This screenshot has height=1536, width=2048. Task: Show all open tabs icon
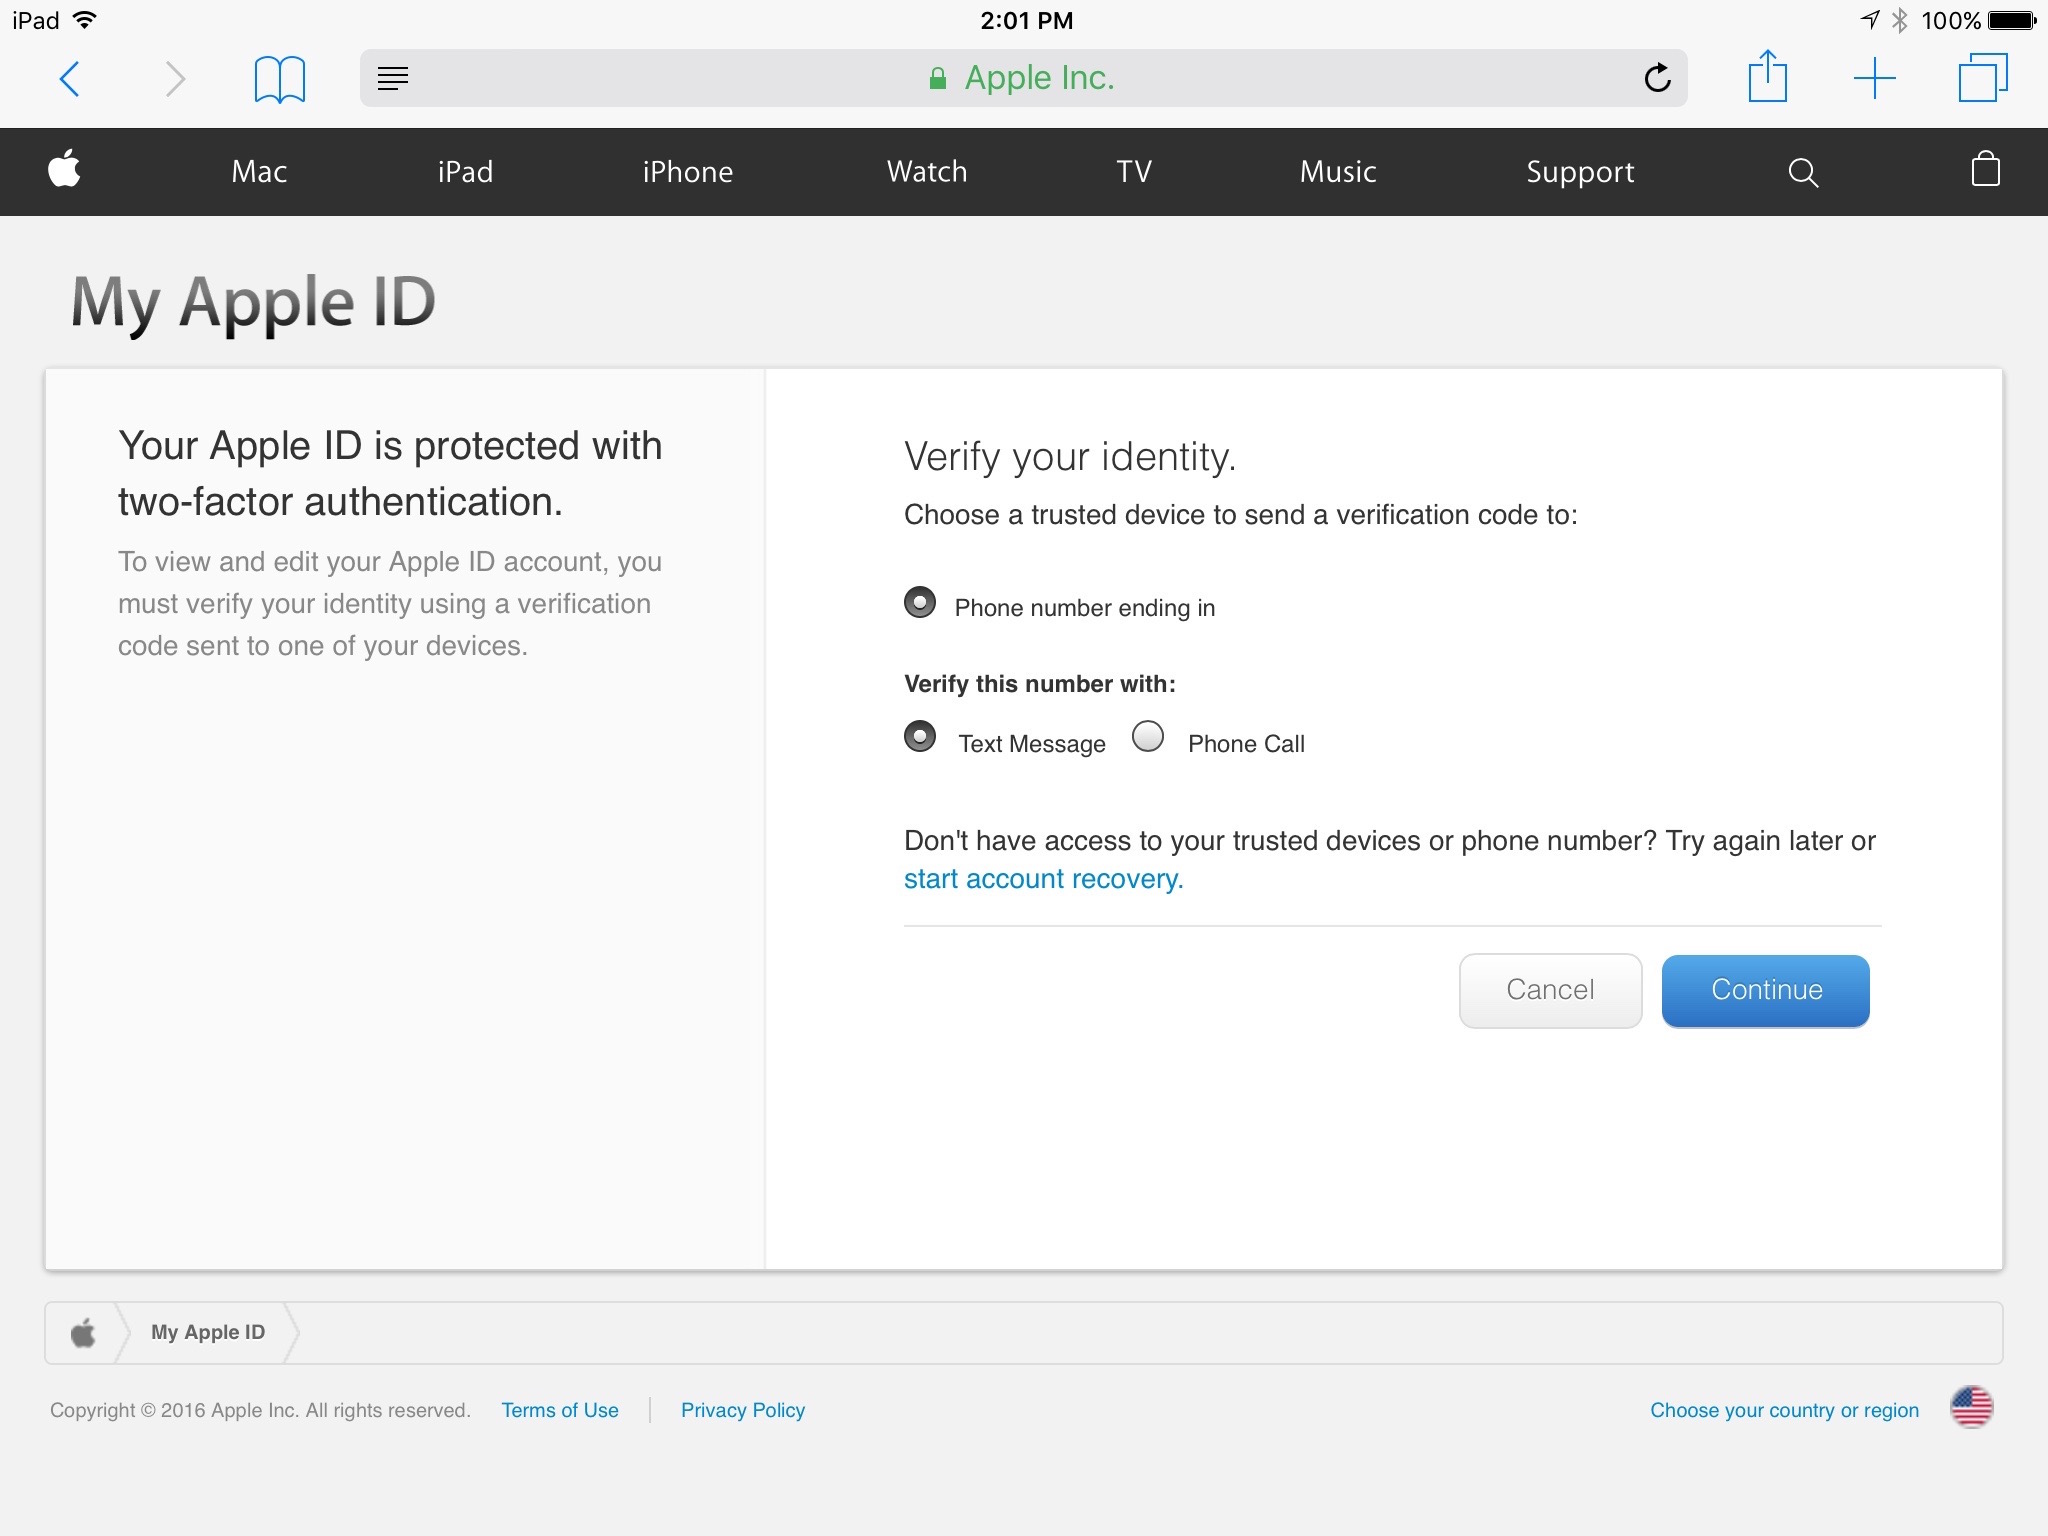tap(1982, 78)
